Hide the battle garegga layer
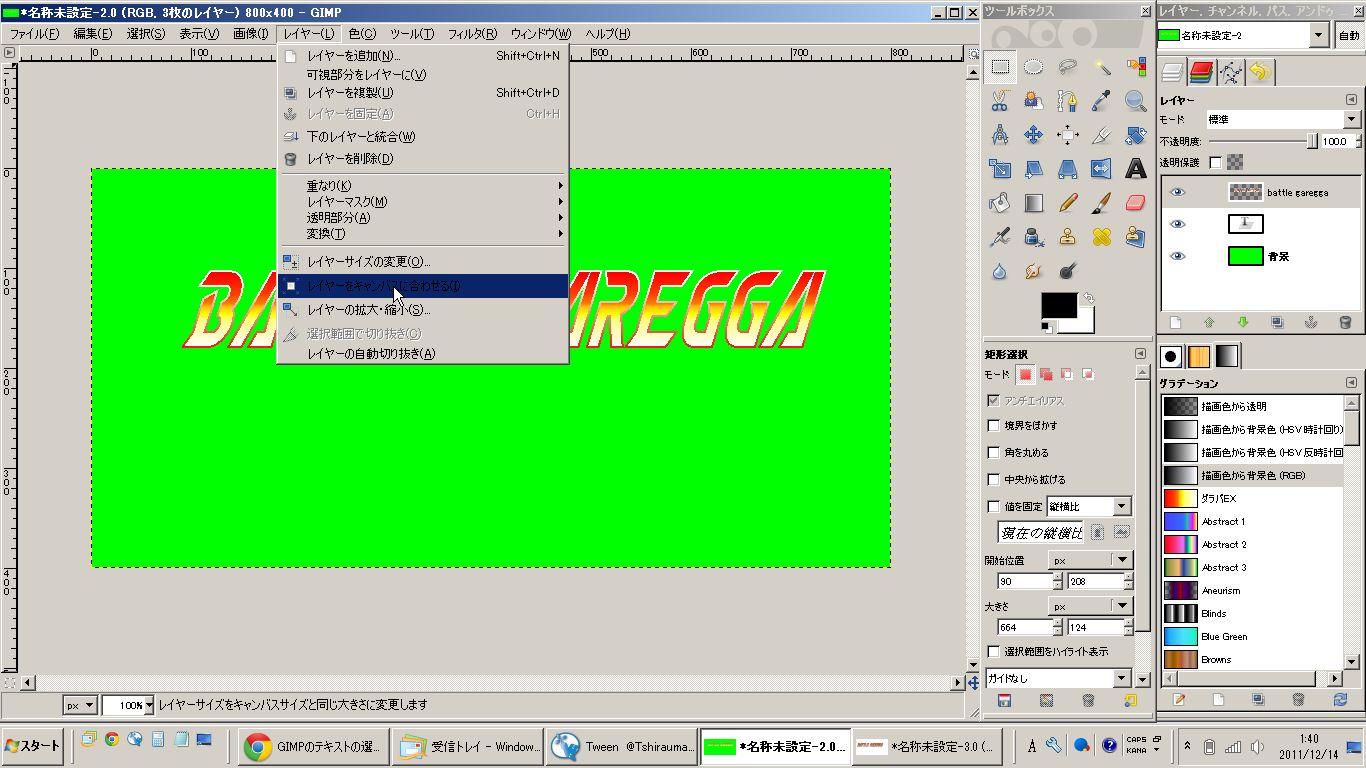Viewport: 1366px width, 768px height. pos(1178,192)
